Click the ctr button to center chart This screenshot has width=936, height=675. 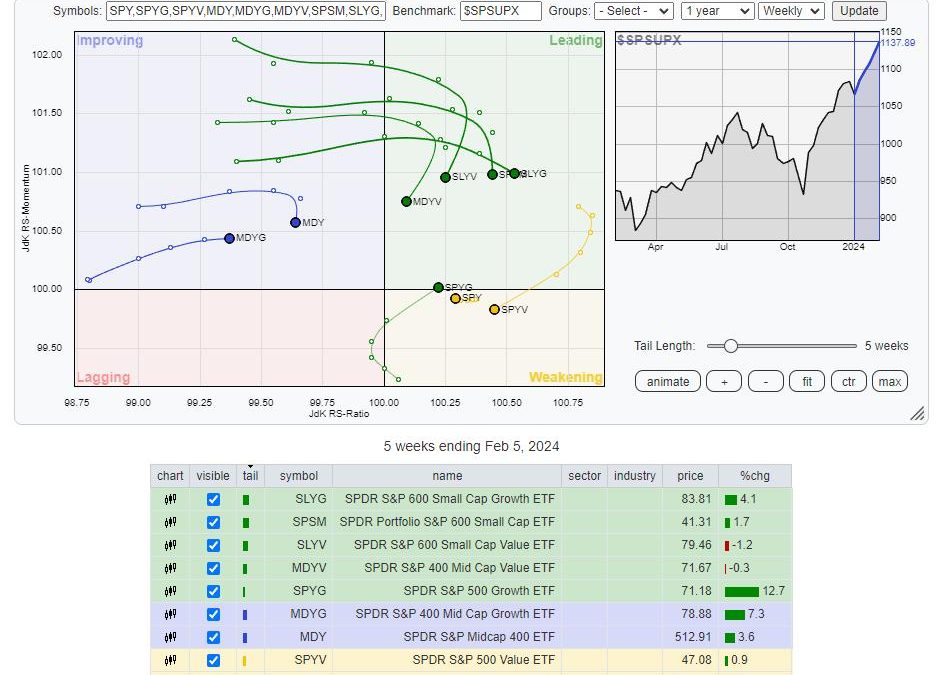point(849,381)
